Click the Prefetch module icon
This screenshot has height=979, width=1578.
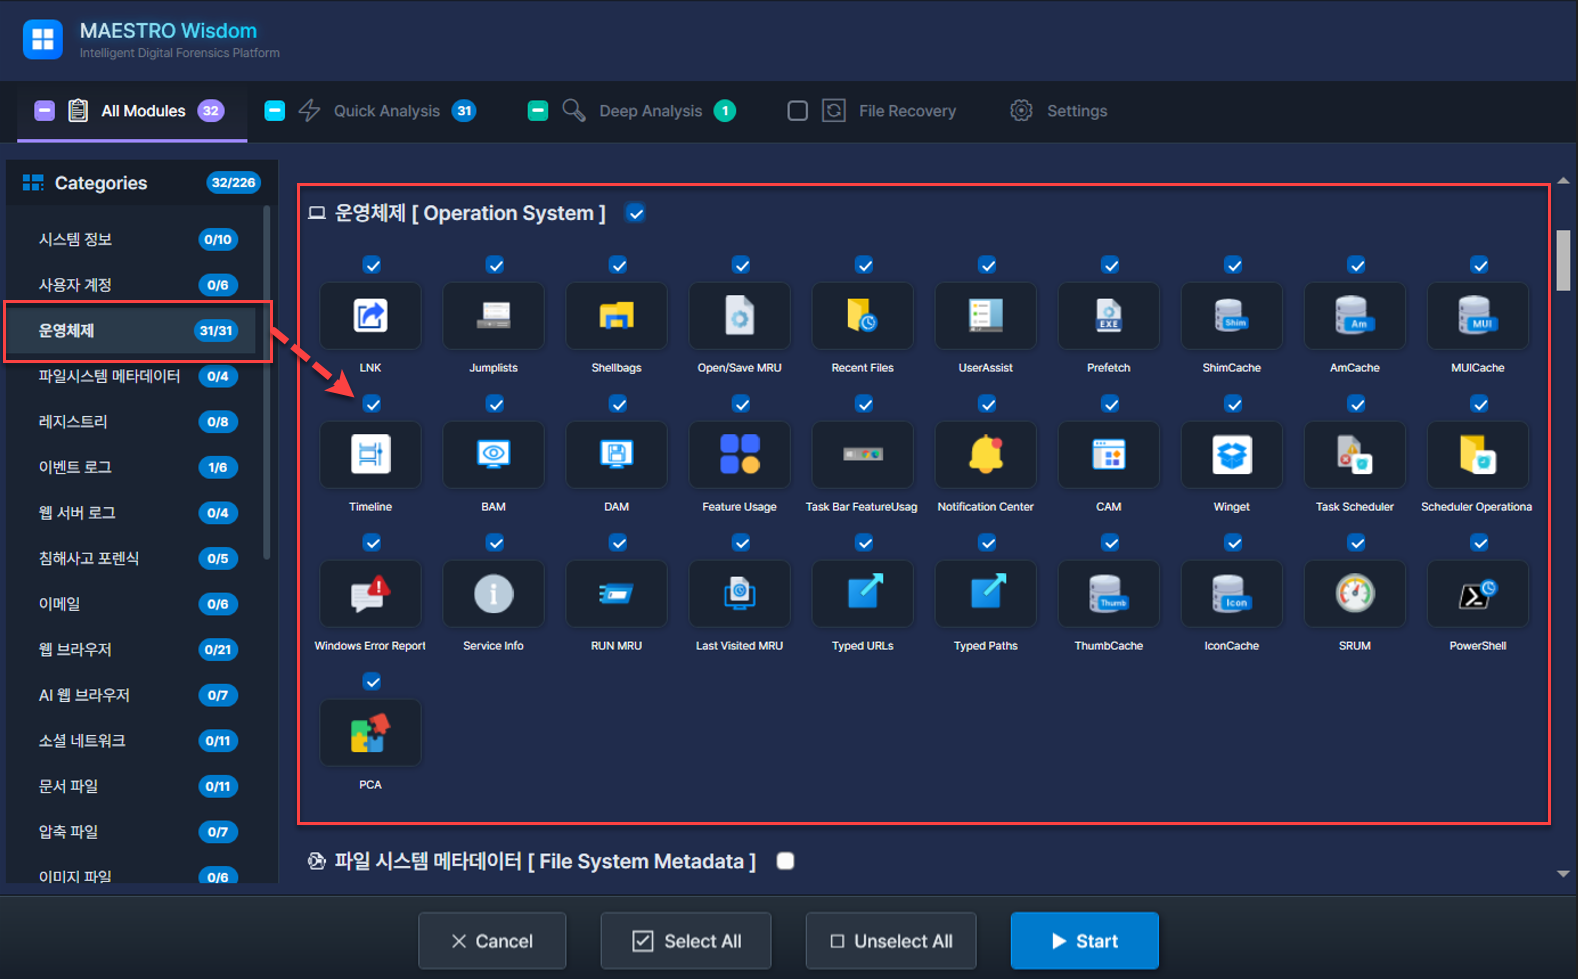(x=1108, y=316)
